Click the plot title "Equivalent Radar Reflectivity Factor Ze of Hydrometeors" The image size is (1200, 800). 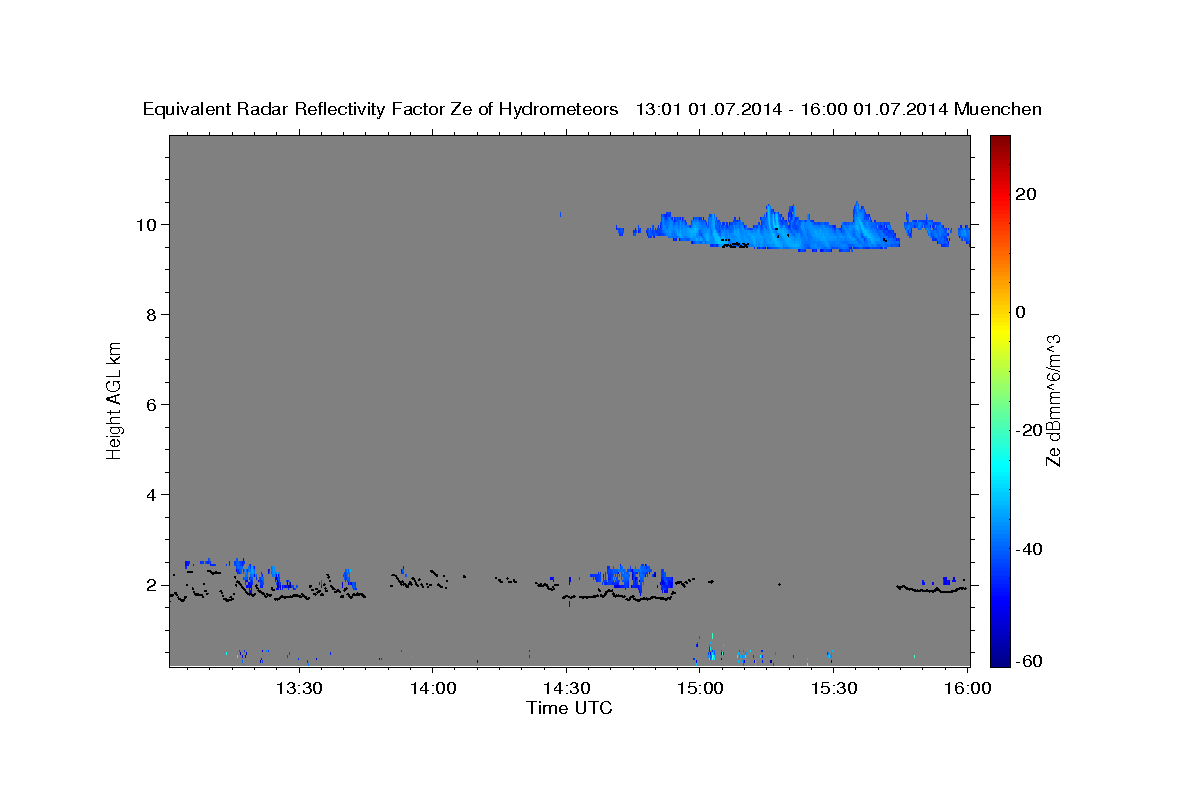point(381,109)
